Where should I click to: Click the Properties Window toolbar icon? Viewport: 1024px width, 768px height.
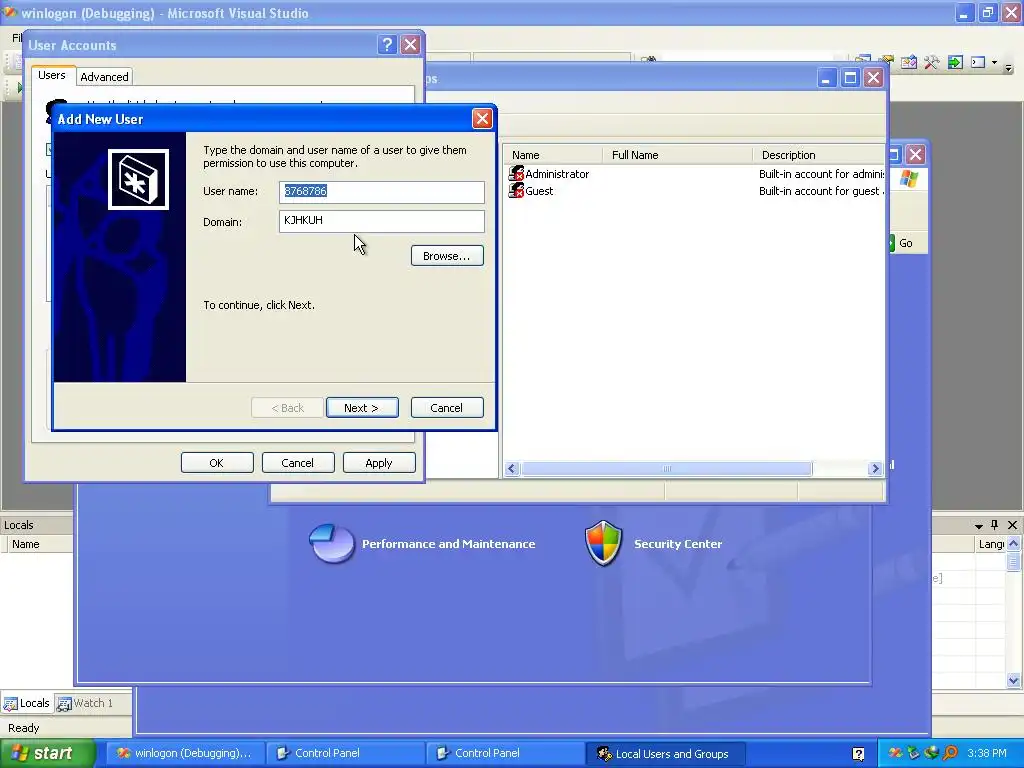(x=886, y=61)
